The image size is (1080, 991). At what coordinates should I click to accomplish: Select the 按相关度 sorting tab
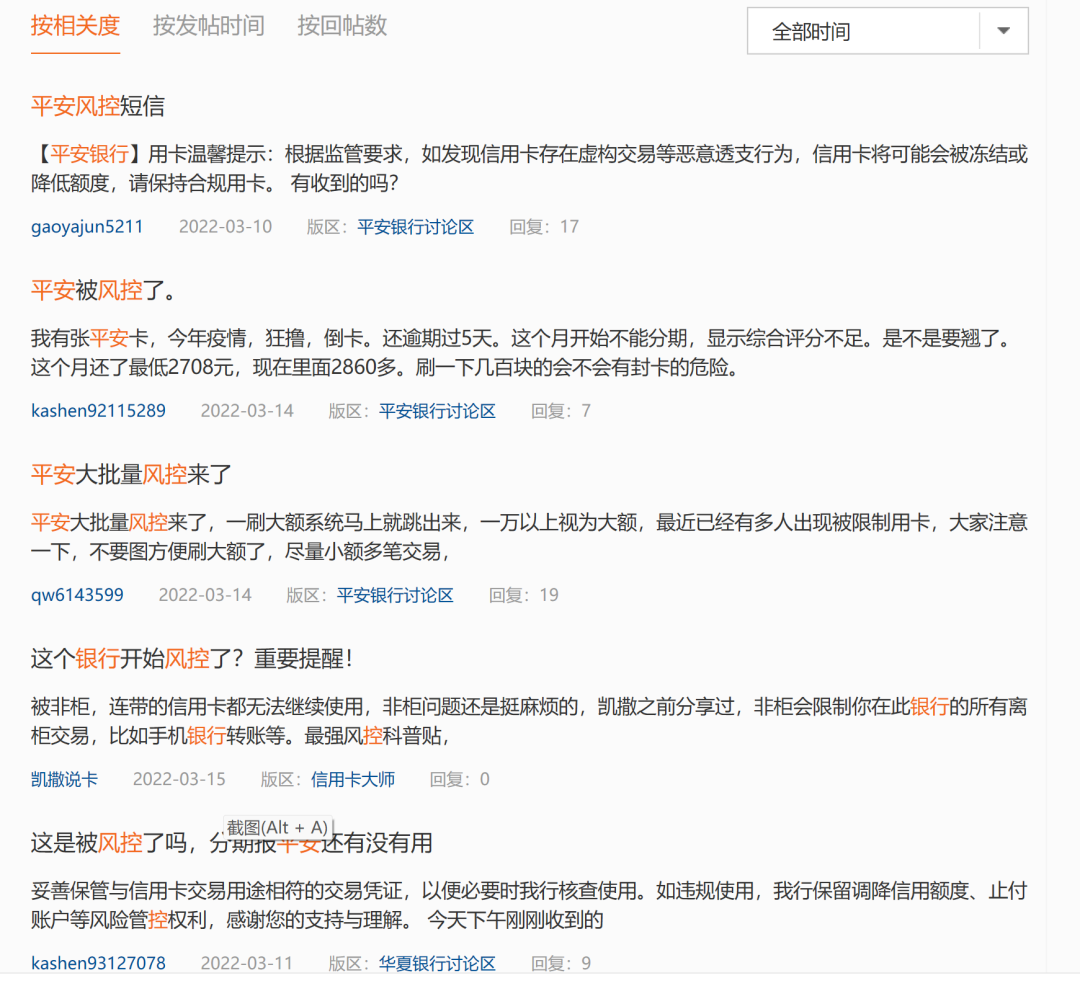75,27
